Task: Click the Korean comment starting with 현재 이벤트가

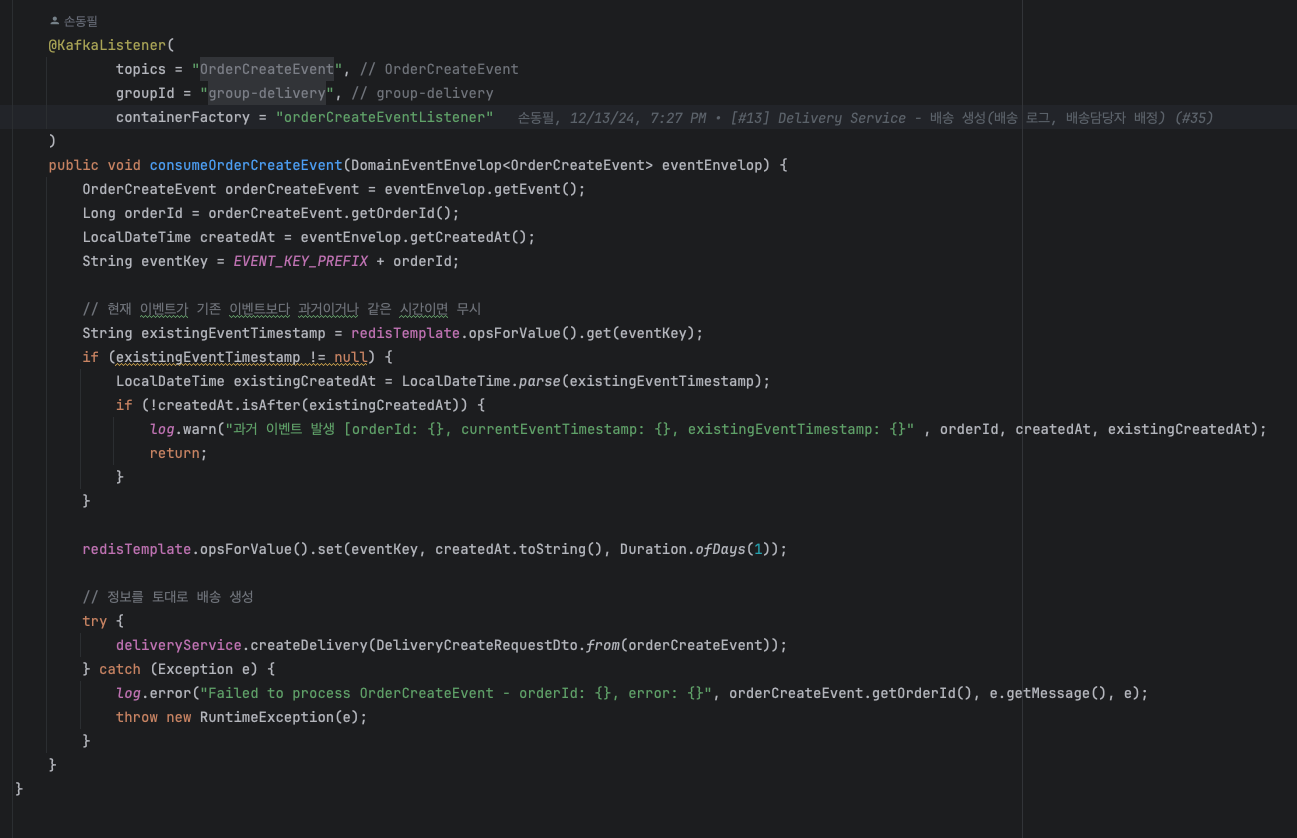Action: pos(282,309)
